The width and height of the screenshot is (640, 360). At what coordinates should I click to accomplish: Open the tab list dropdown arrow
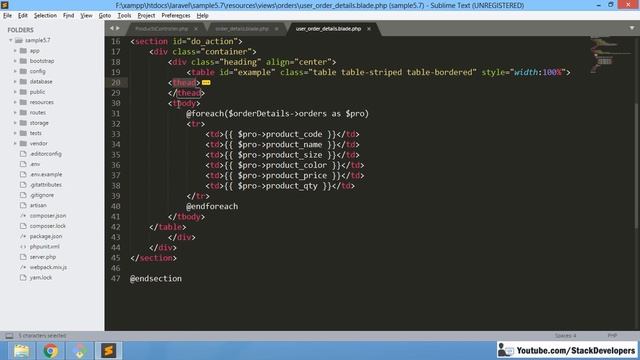[x=631, y=28]
